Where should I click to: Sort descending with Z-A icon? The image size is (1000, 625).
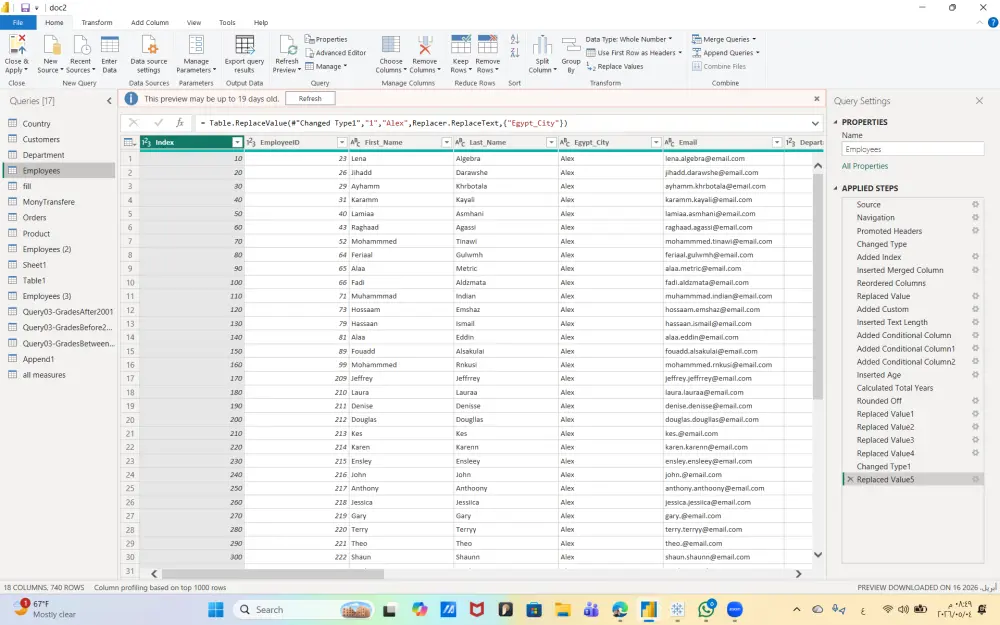pyautogui.click(x=515, y=53)
